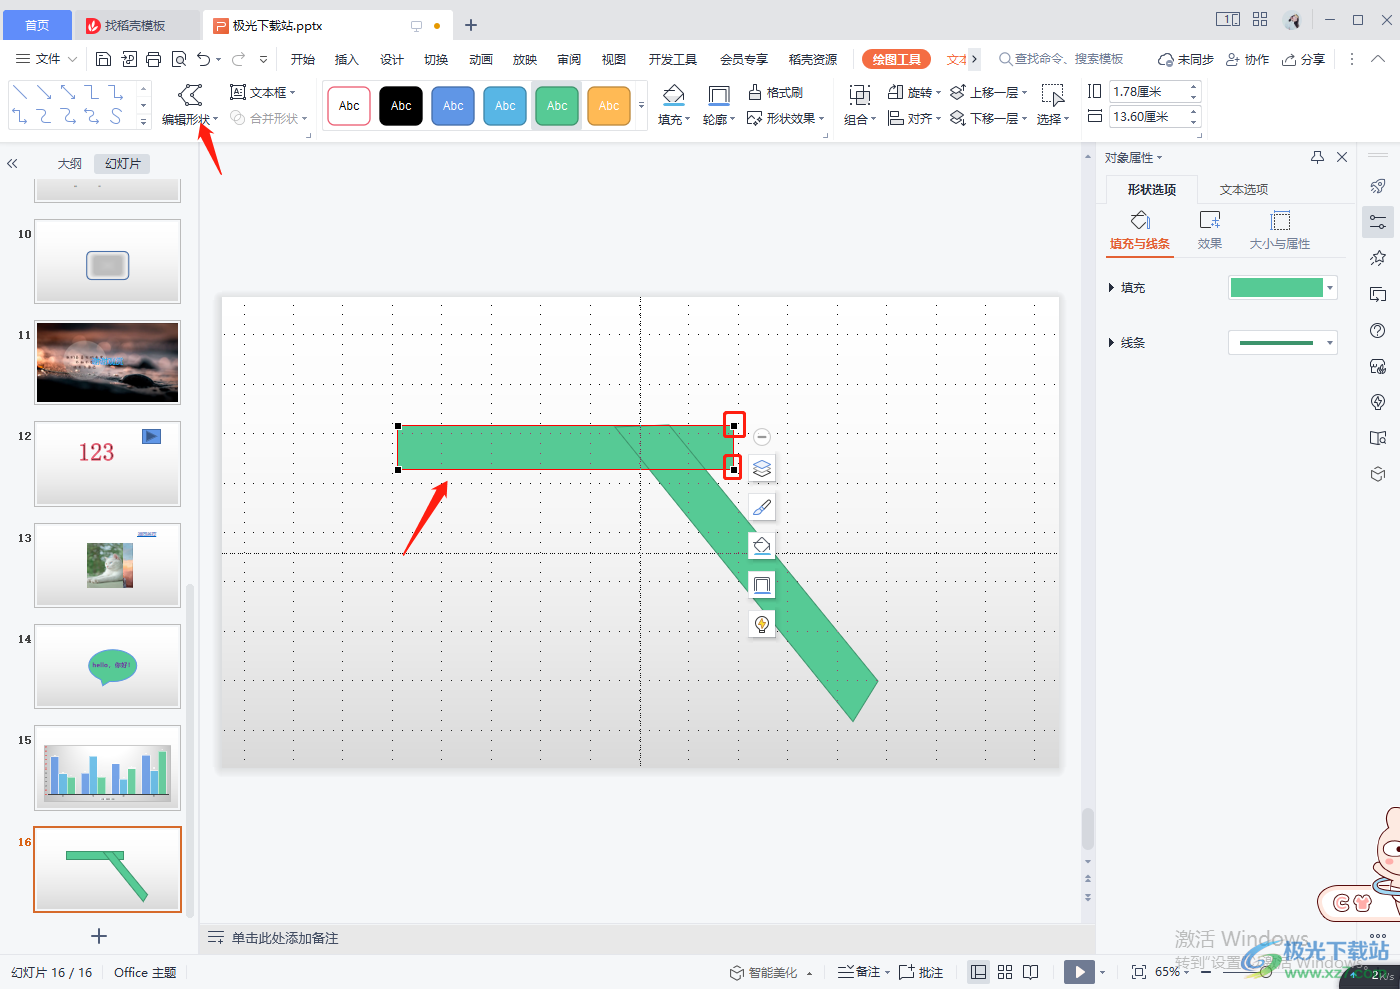
Task: Pin the 对象属性 panel
Action: tap(1317, 157)
